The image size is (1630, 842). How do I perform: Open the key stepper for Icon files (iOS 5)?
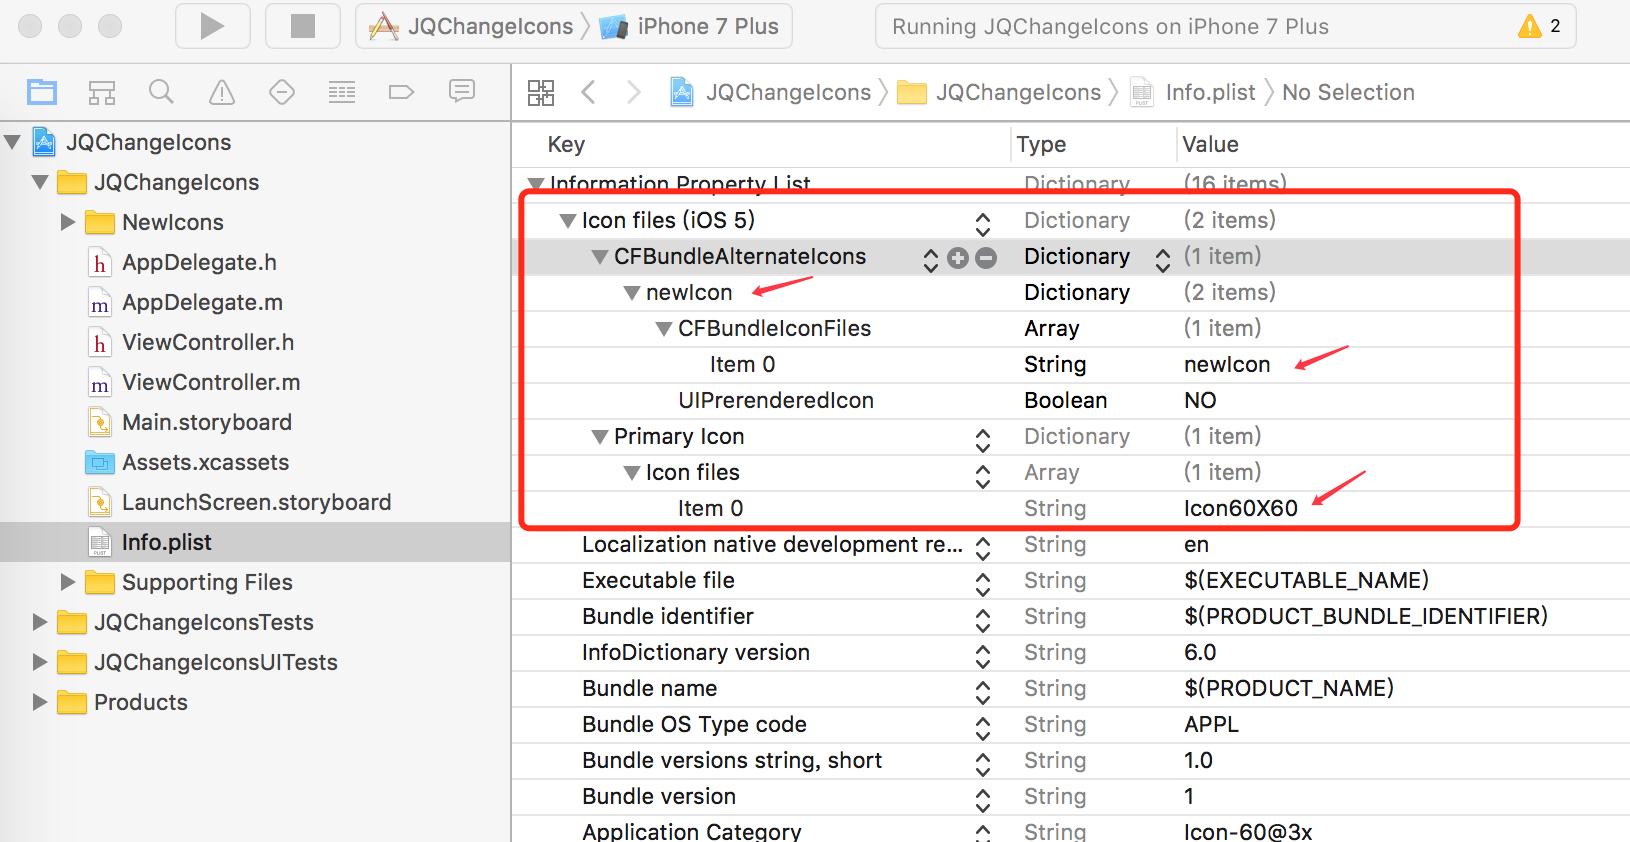click(983, 223)
